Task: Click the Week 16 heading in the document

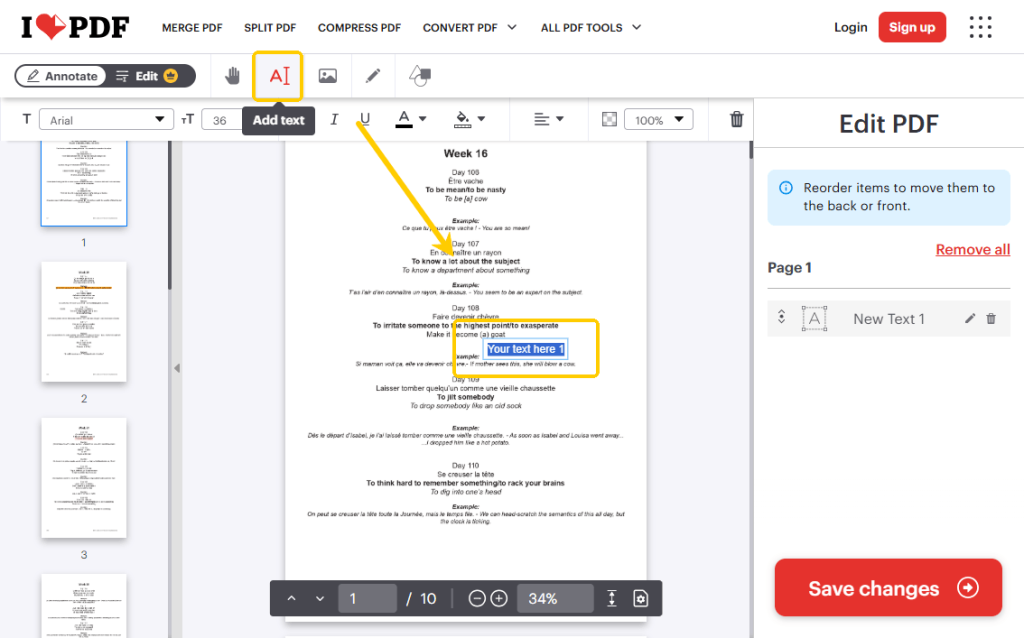Action: (x=466, y=153)
